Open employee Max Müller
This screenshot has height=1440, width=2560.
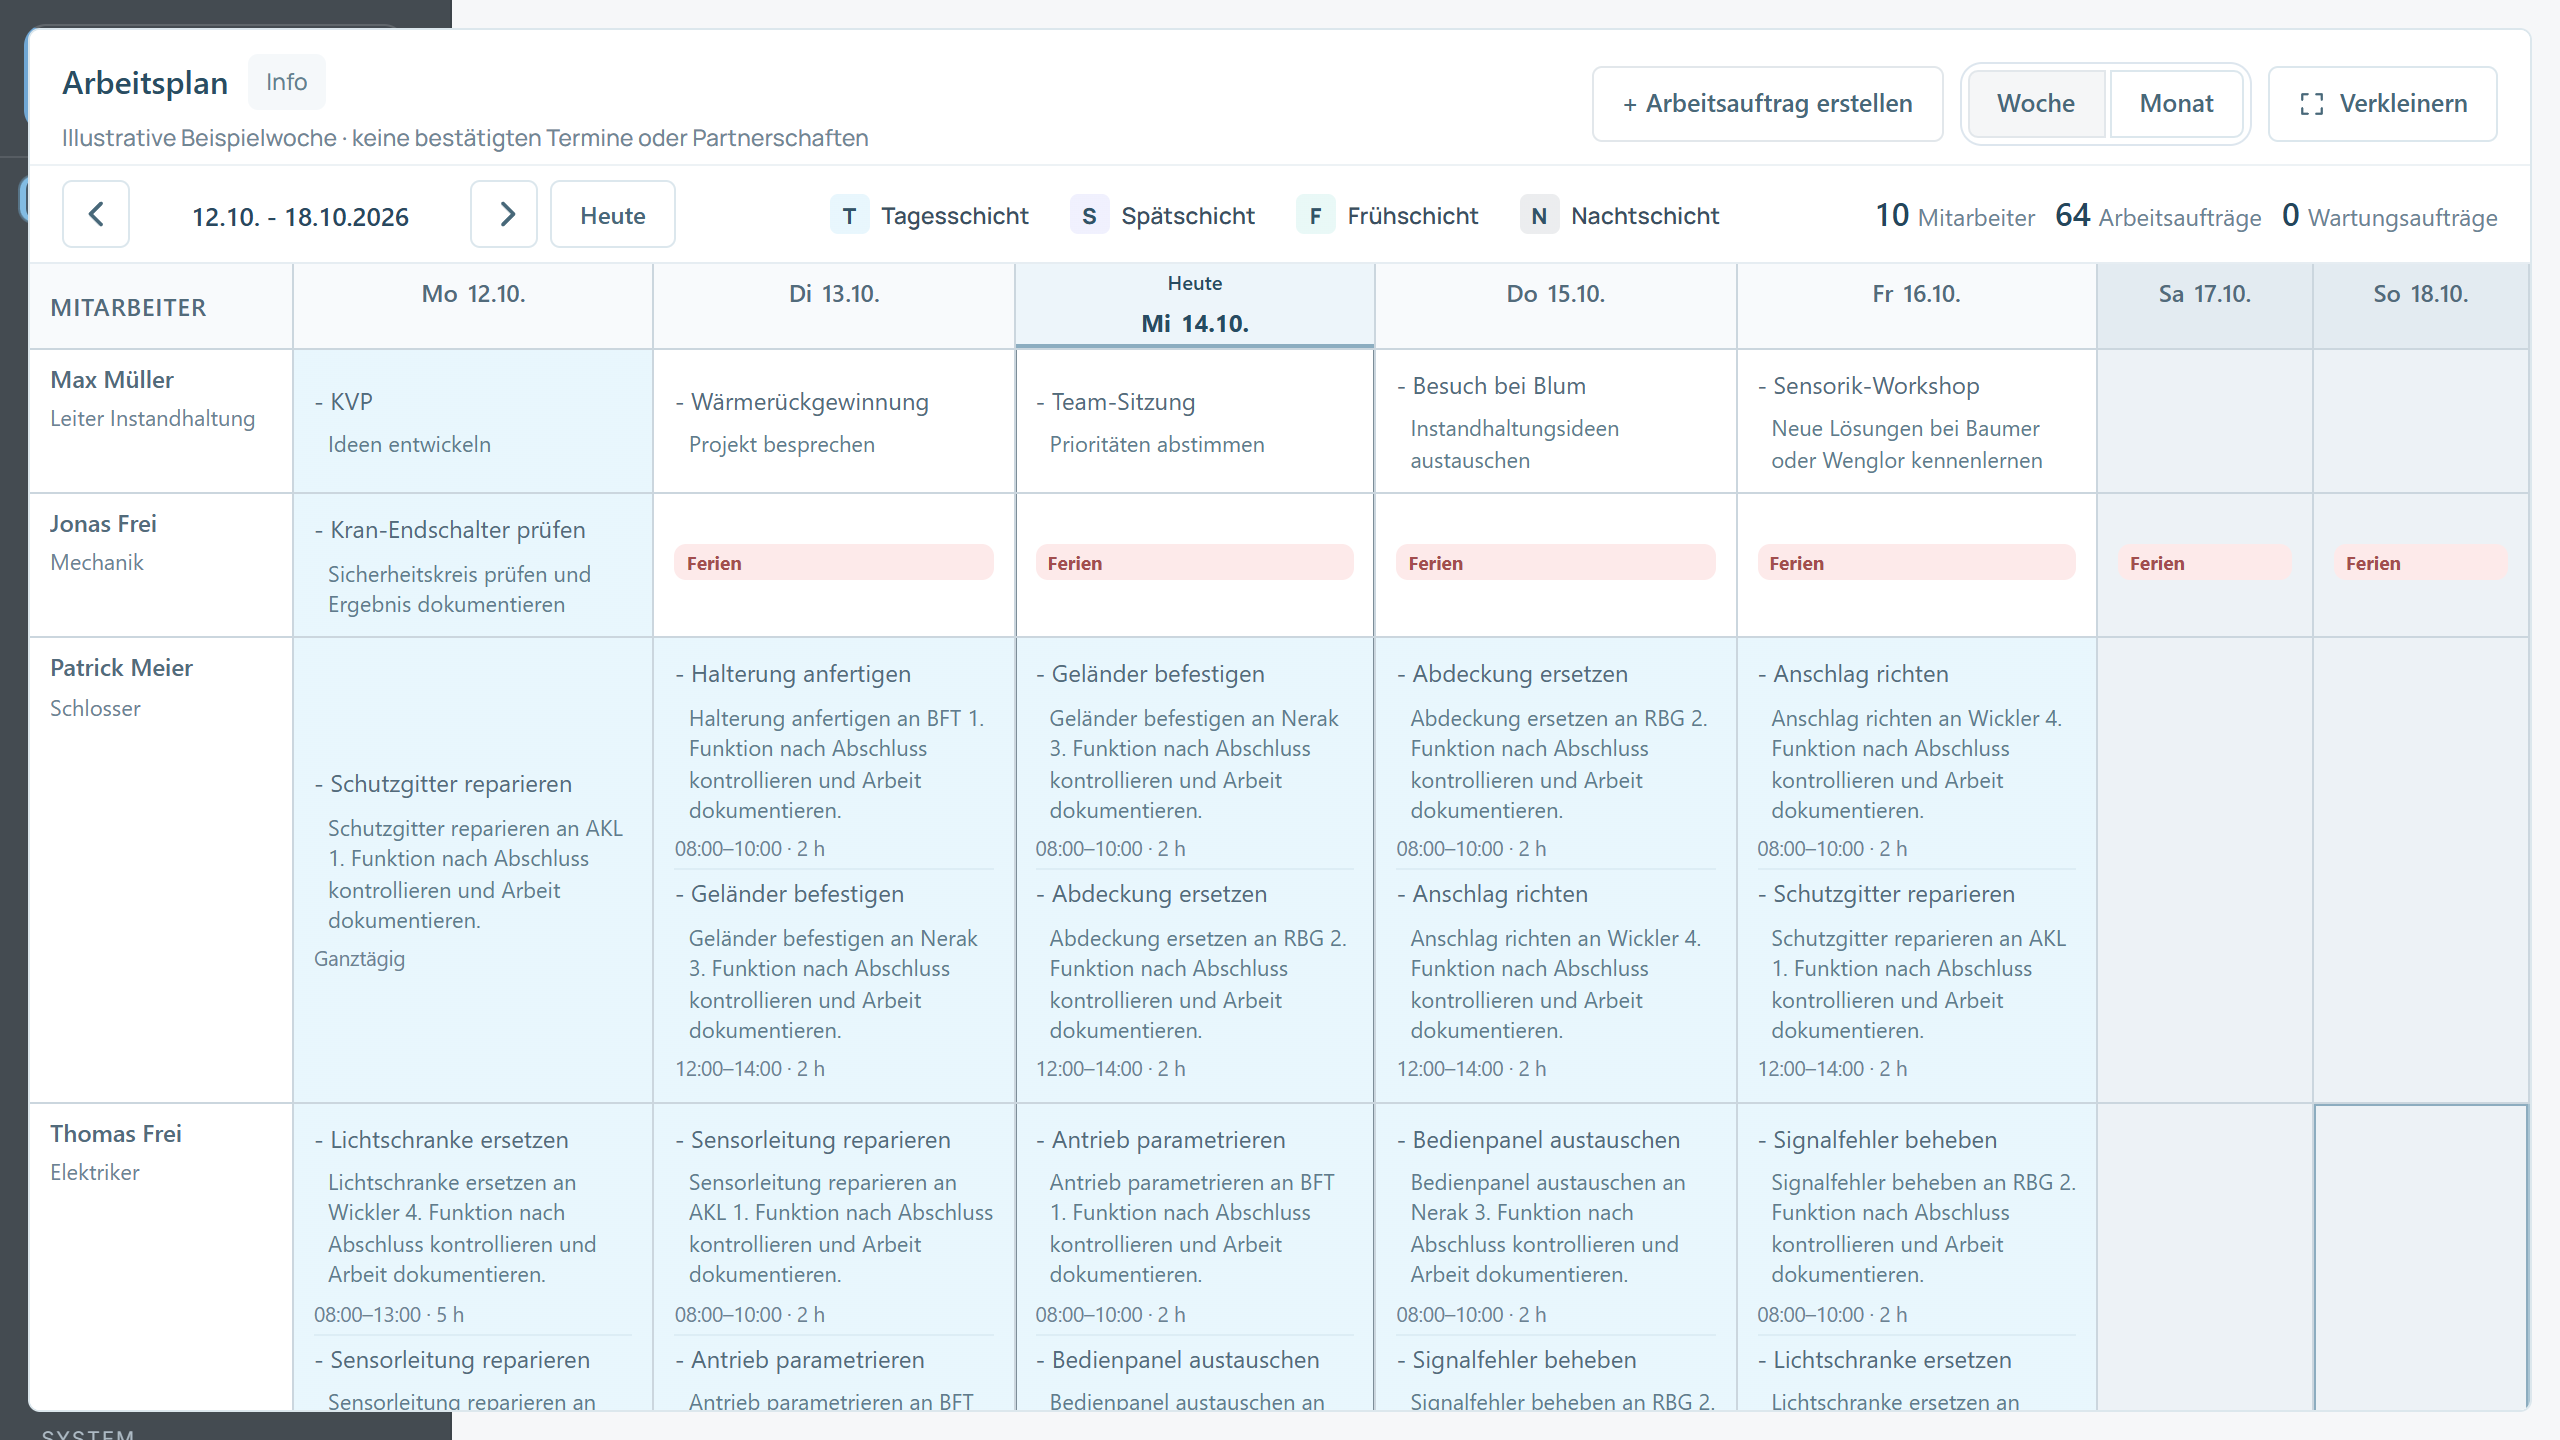point(112,380)
